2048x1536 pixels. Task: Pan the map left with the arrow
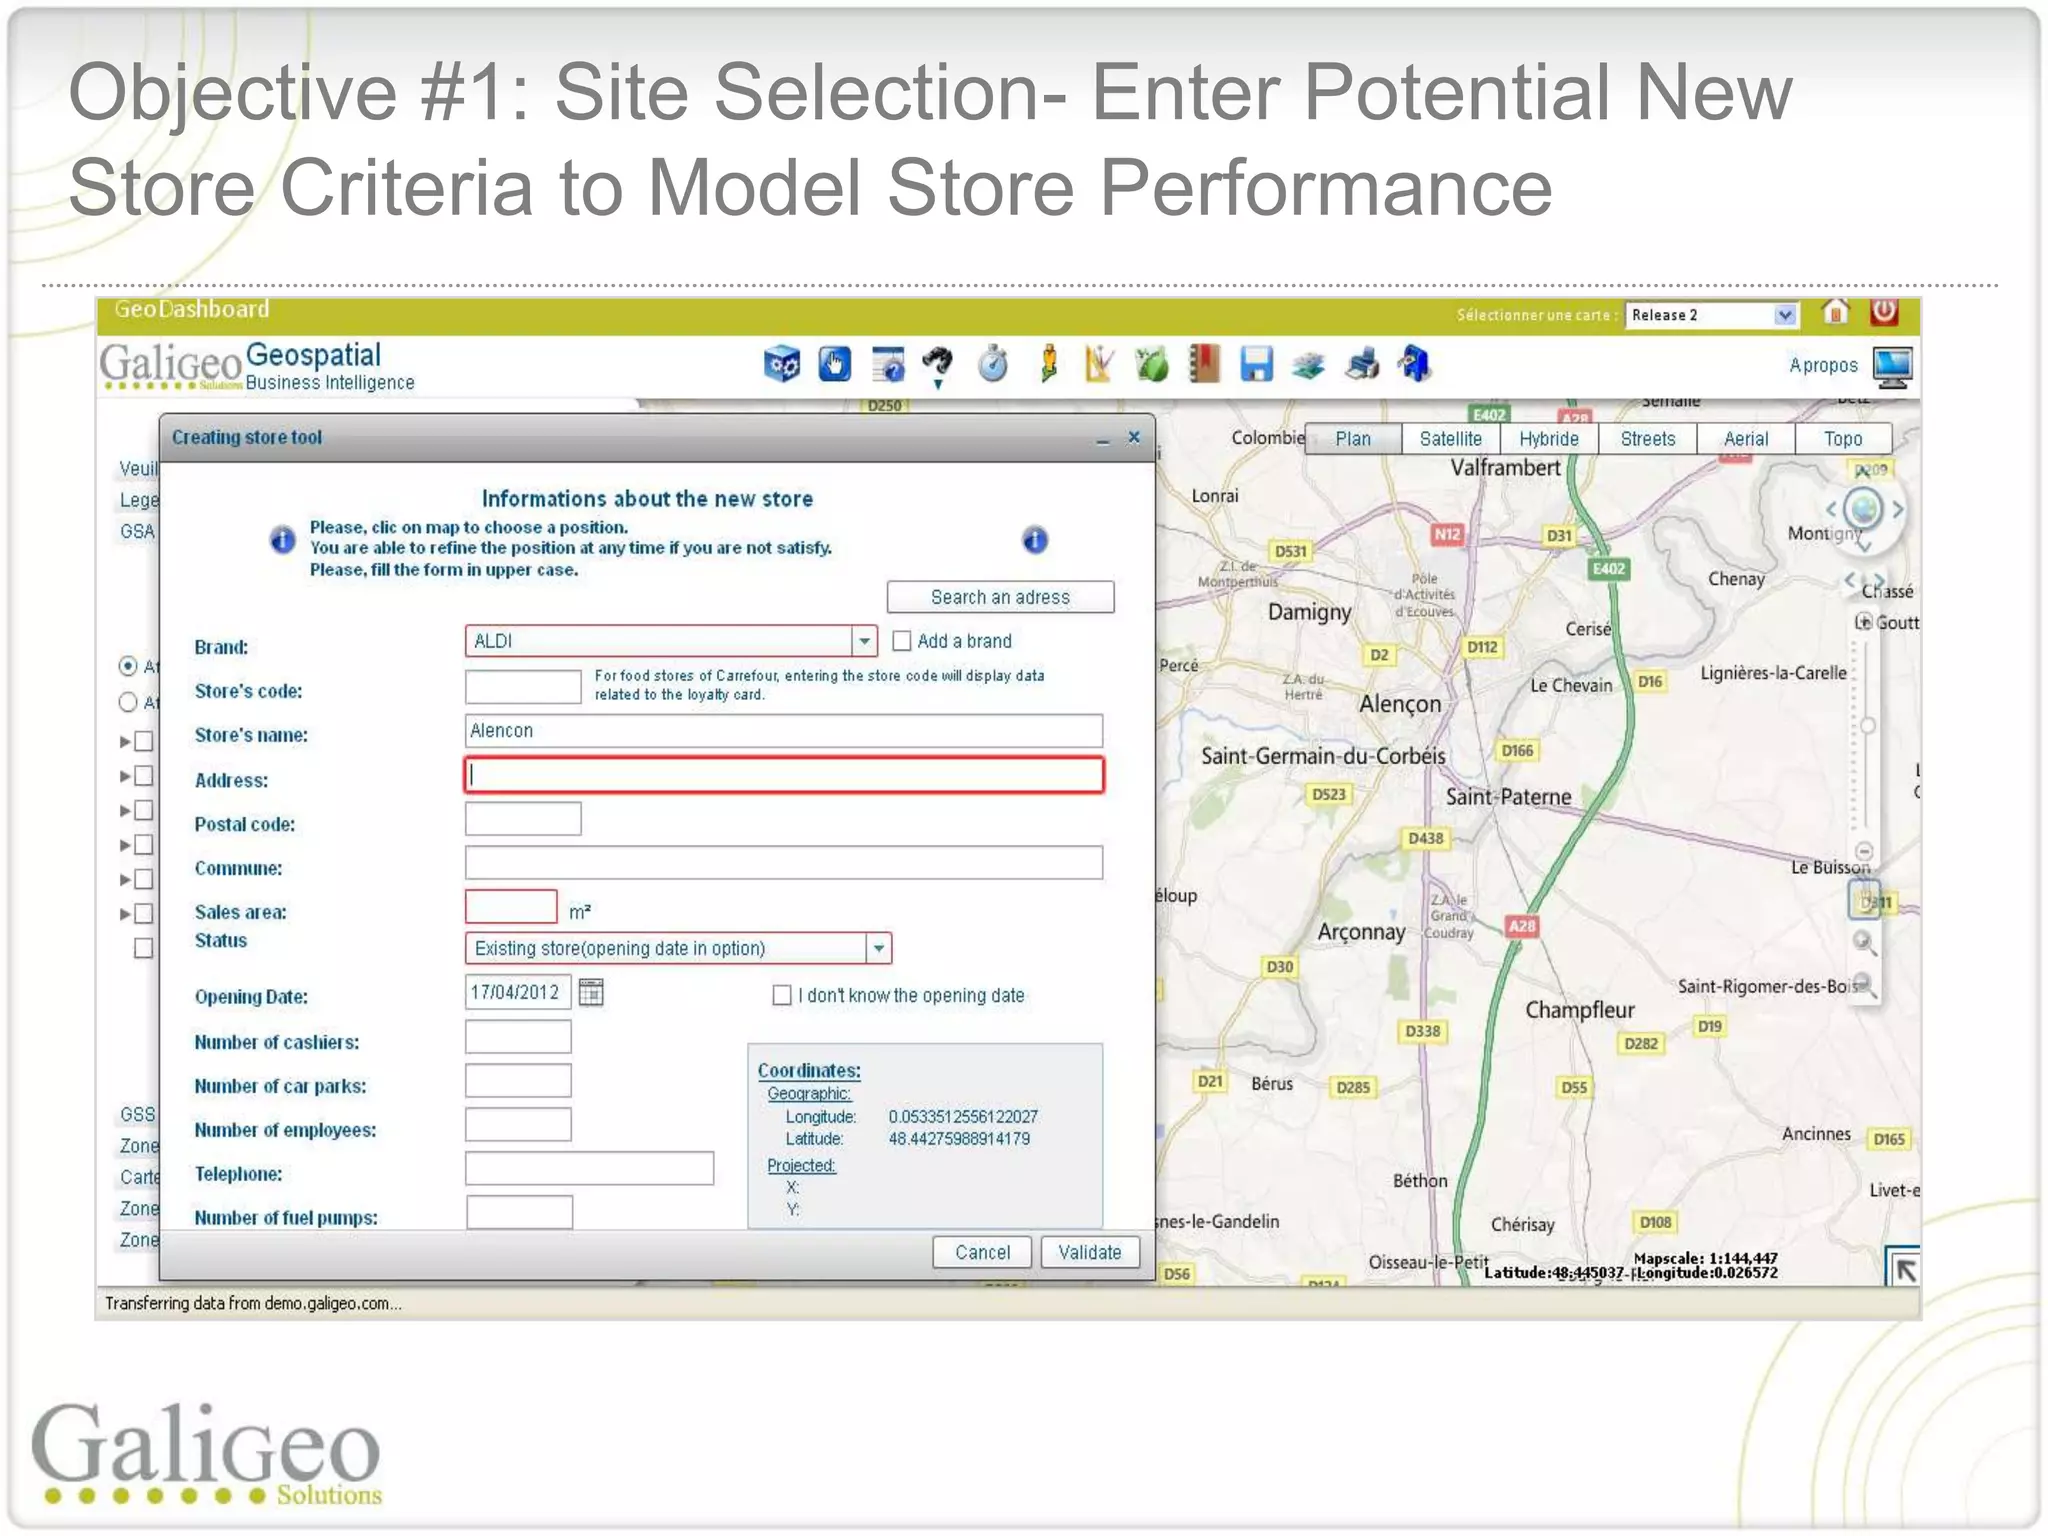click(x=1832, y=509)
